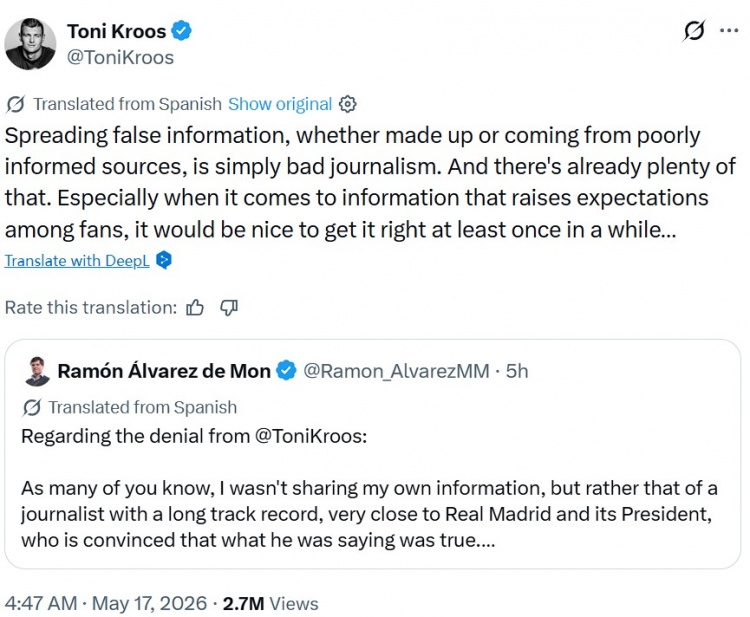This screenshot has height=617, width=750.
Task: Click the @TonIKroos handle under the name
Action: point(121,57)
